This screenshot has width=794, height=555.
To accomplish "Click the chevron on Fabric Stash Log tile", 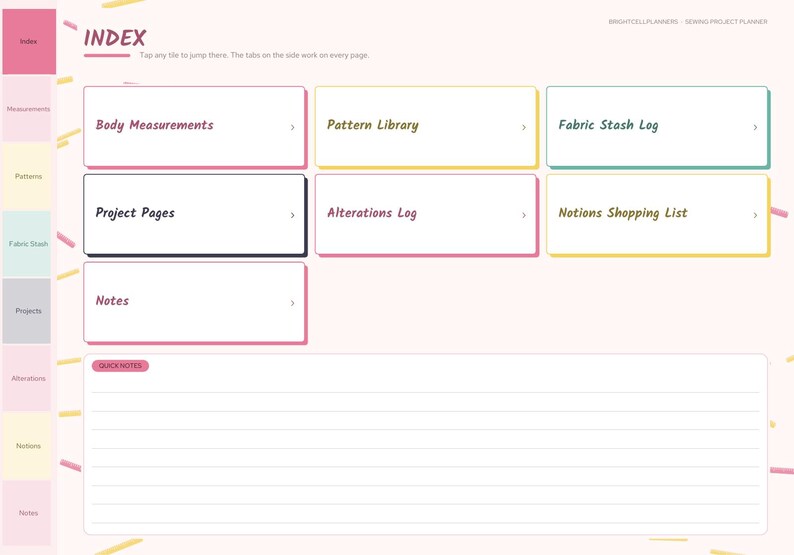I will click(x=755, y=128).
